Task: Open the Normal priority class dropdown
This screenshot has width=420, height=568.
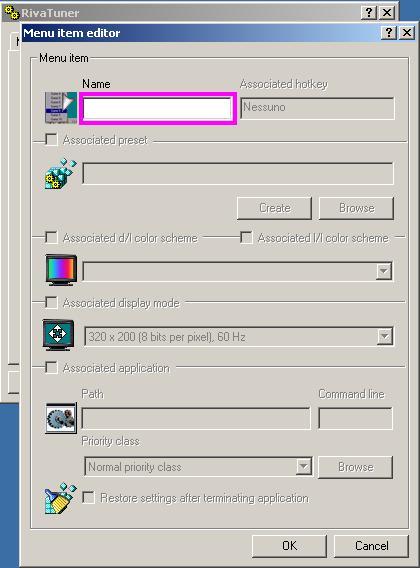Action: tap(198, 467)
